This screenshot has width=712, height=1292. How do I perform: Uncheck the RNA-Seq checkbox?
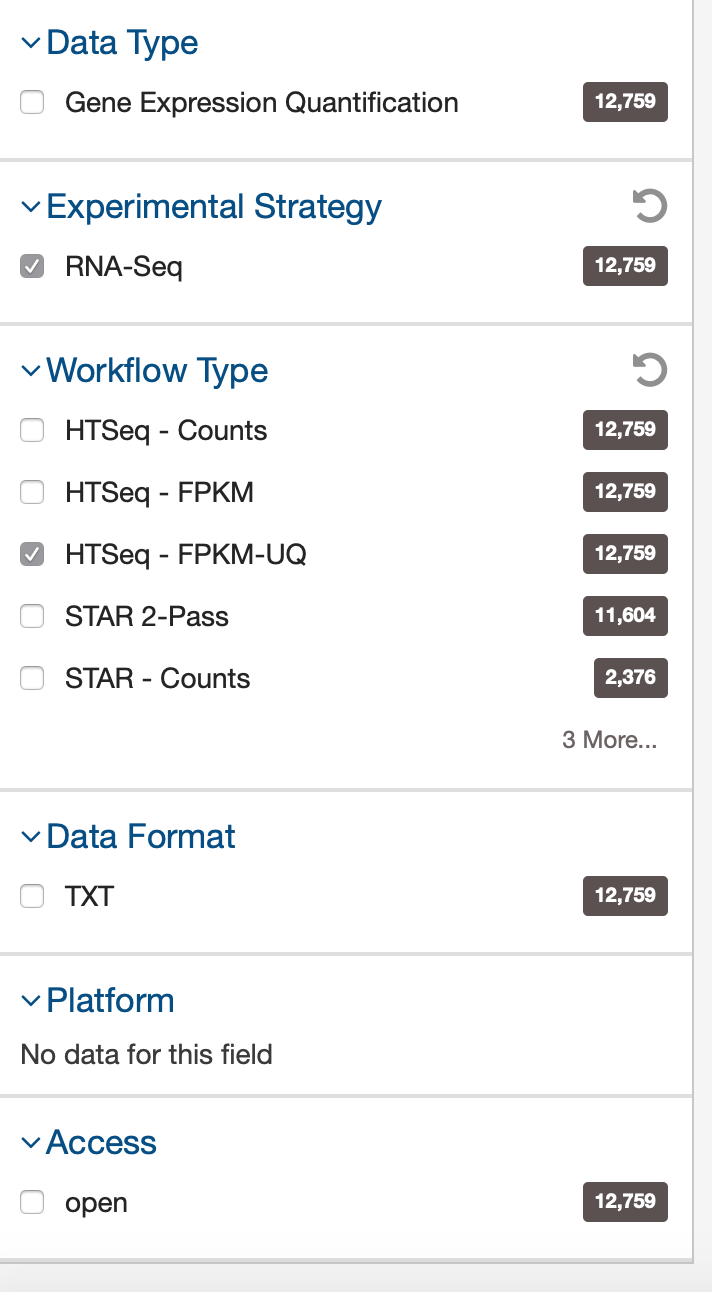click(31, 266)
